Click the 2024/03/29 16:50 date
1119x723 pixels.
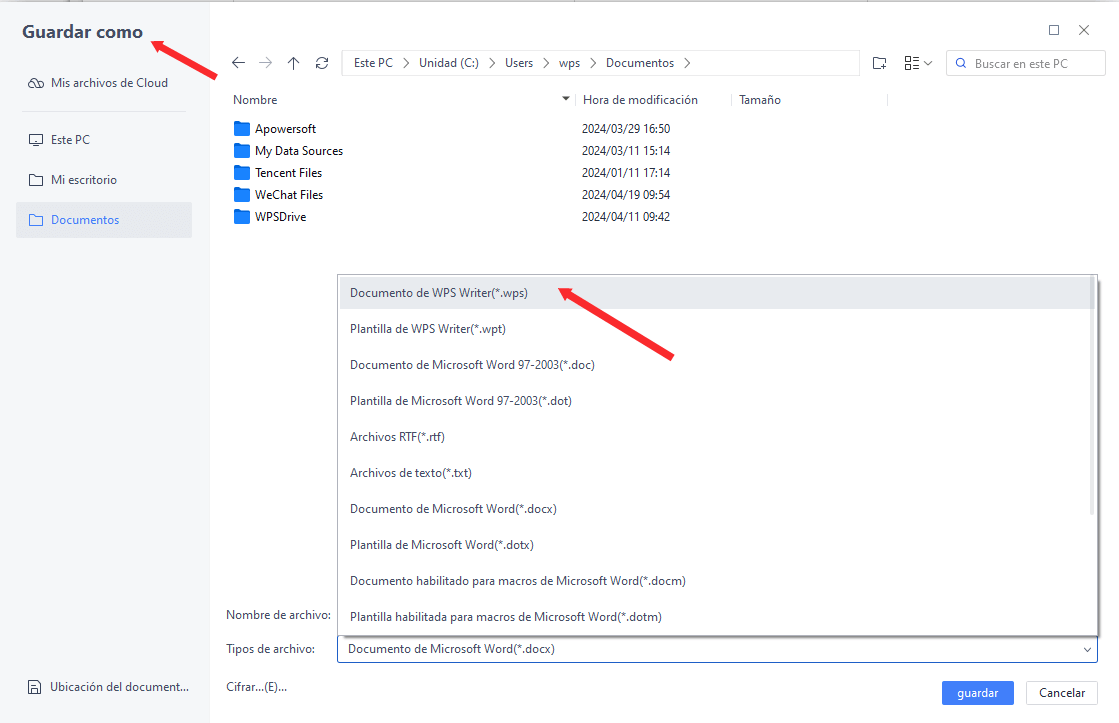tap(626, 128)
